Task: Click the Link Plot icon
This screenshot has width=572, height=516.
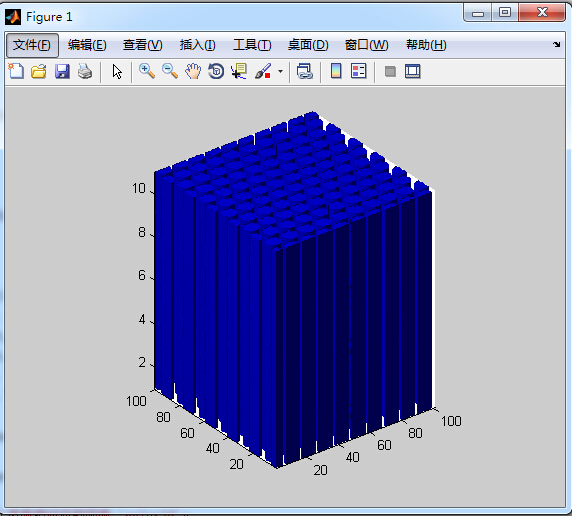Action: [x=305, y=71]
